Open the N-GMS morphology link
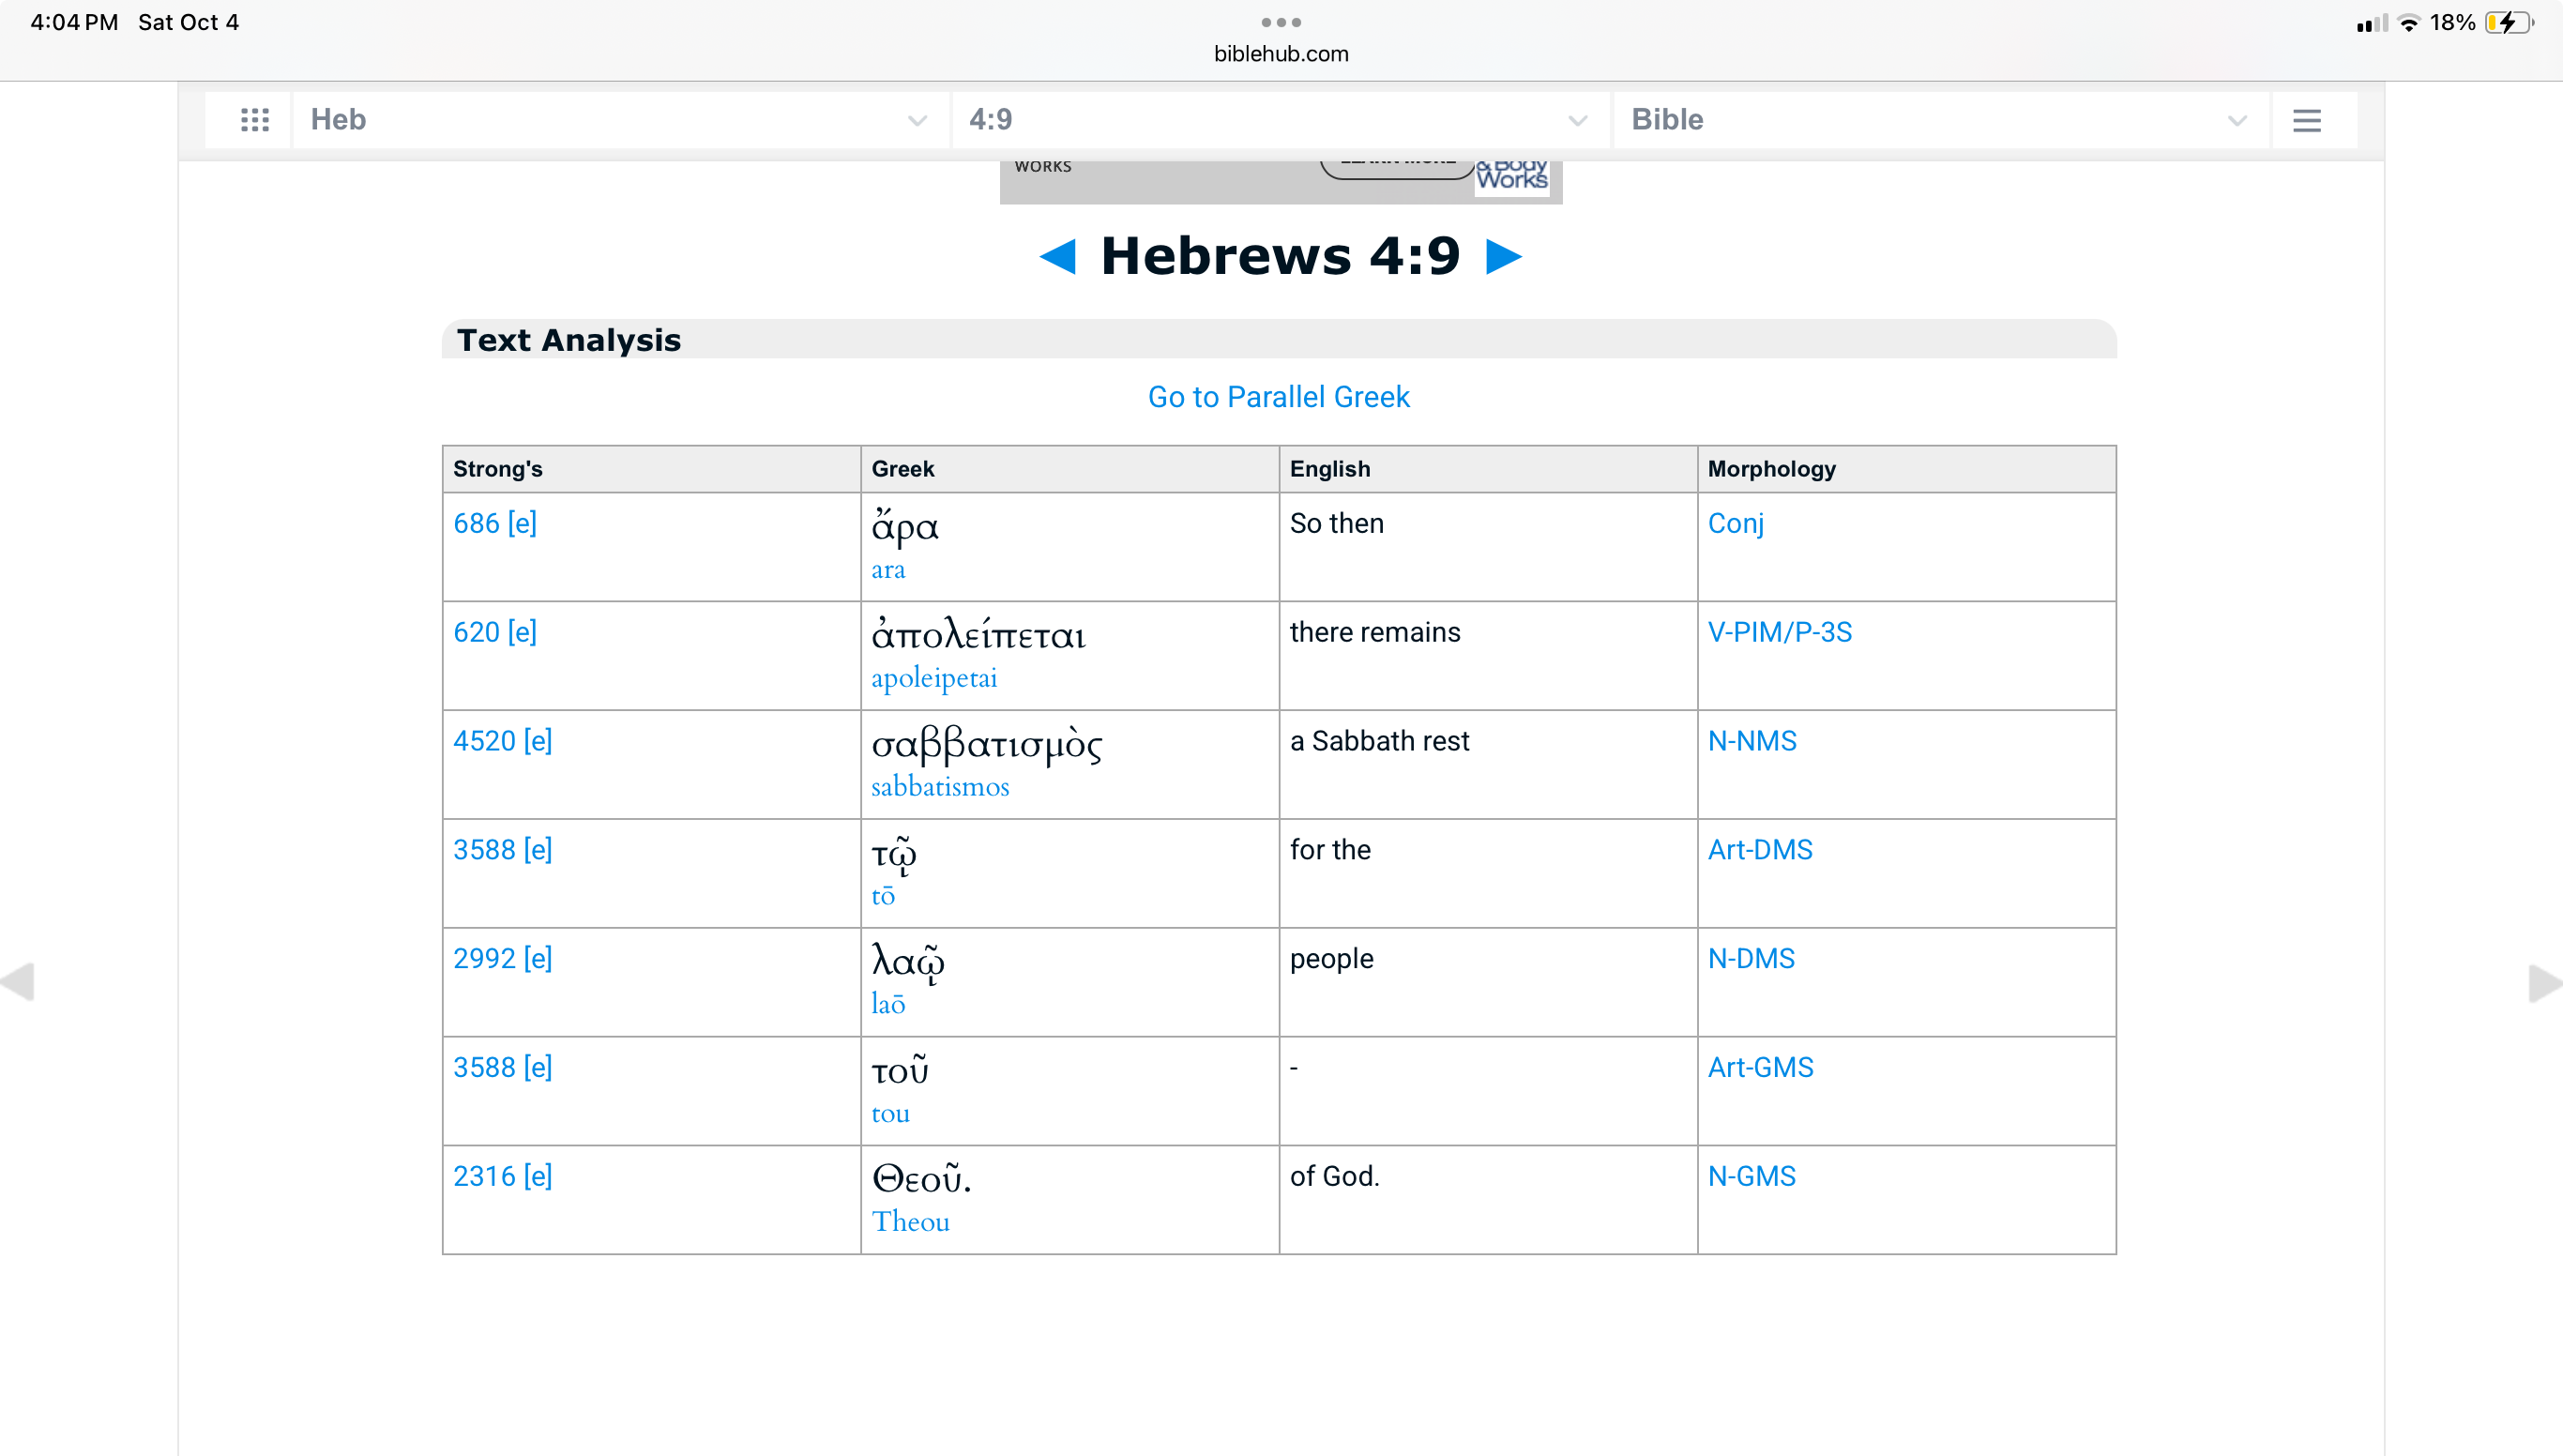Screen dimensions: 2563x1456 pos(1751,1176)
